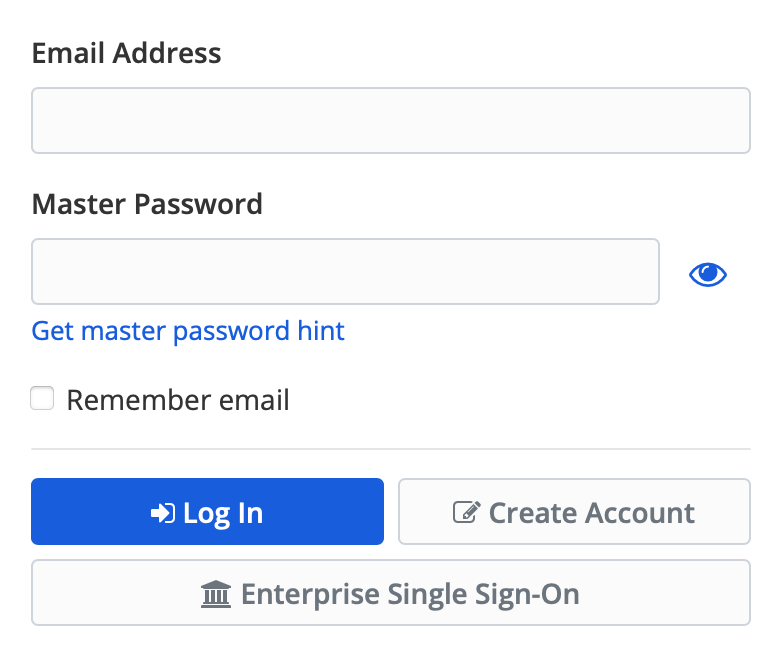778x654 pixels.
Task: Click the sign-in arrow icon on Log In
Action: 163,513
